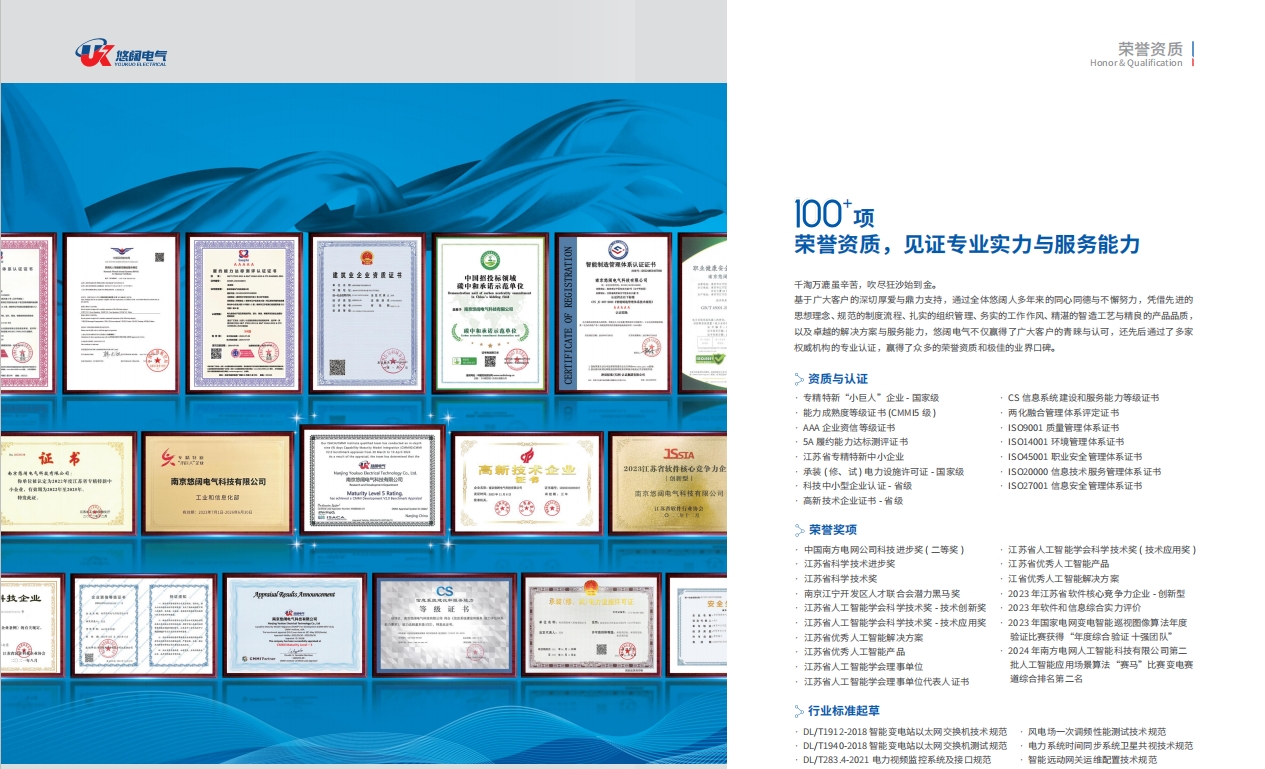1265x769 pixels.
Task: Click 江苏省科学技术进步奖
Action: pos(849,564)
